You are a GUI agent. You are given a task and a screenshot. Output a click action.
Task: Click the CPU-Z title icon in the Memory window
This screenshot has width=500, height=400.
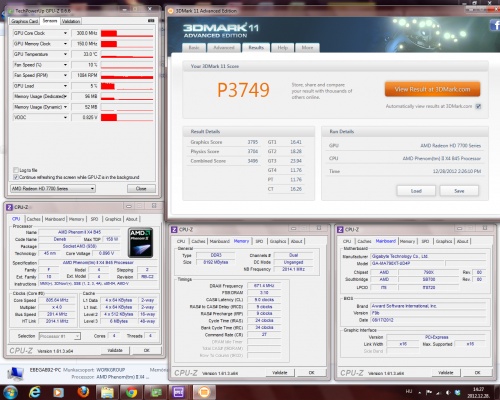174,229
